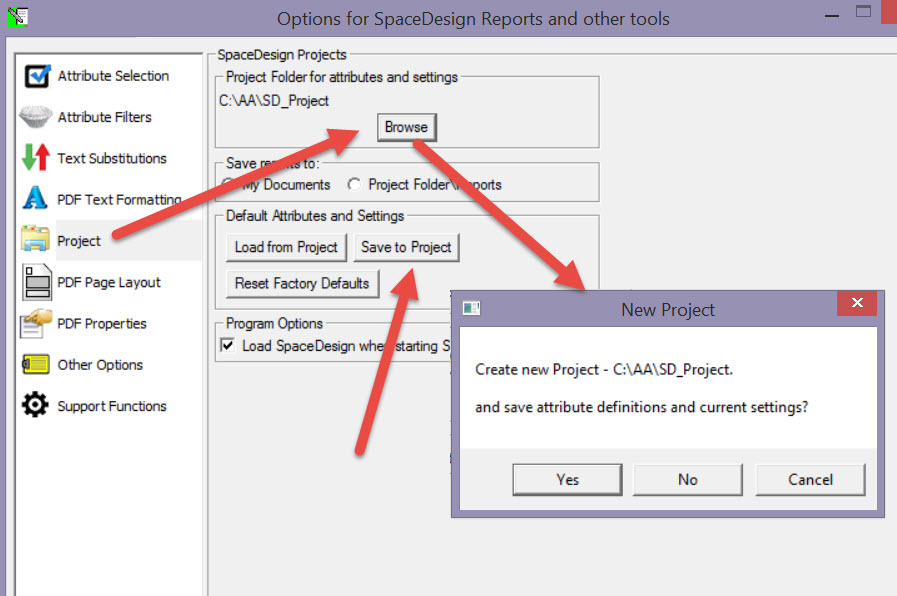Click the Support Functions gear icon
Viewport: 897px width, 596px height.
coord(36,406)
